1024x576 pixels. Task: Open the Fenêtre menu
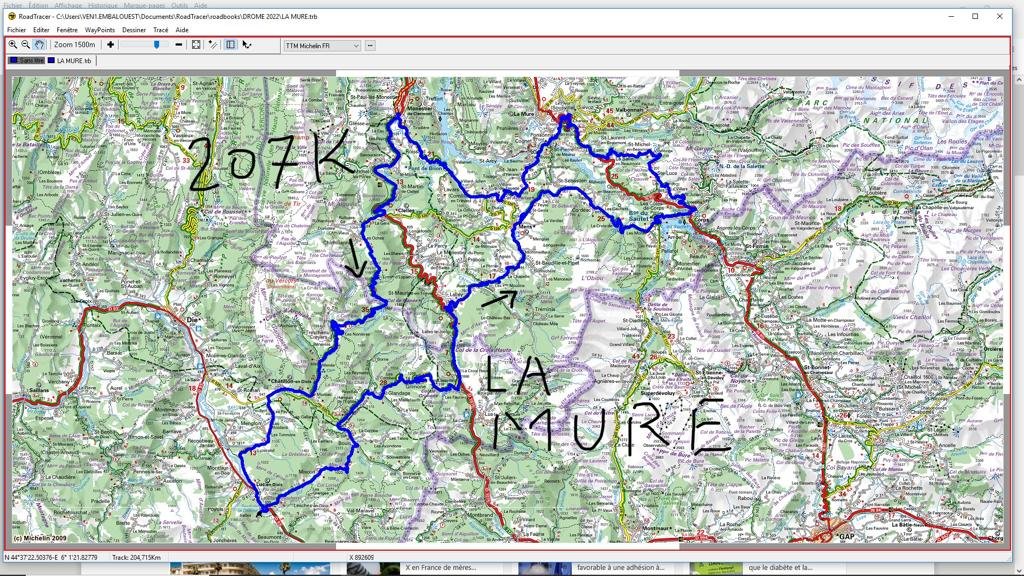67,30
